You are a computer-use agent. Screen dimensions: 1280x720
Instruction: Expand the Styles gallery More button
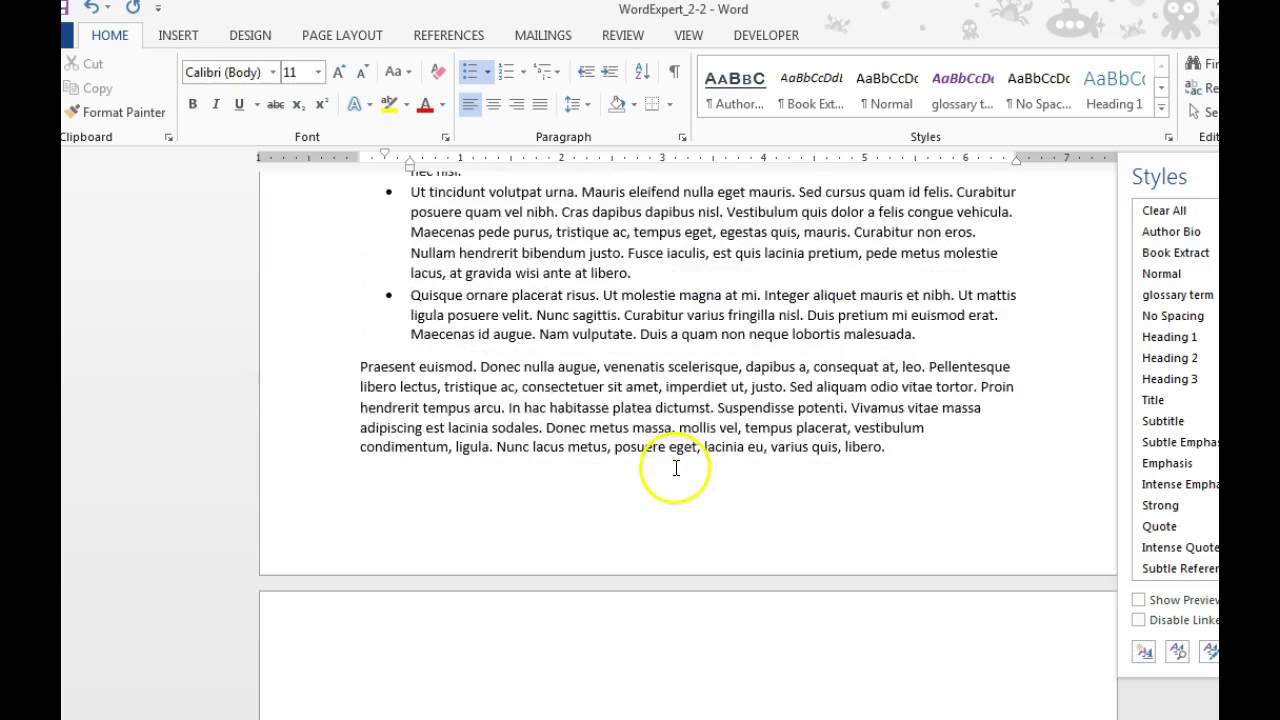click(x=1161, y=108)
